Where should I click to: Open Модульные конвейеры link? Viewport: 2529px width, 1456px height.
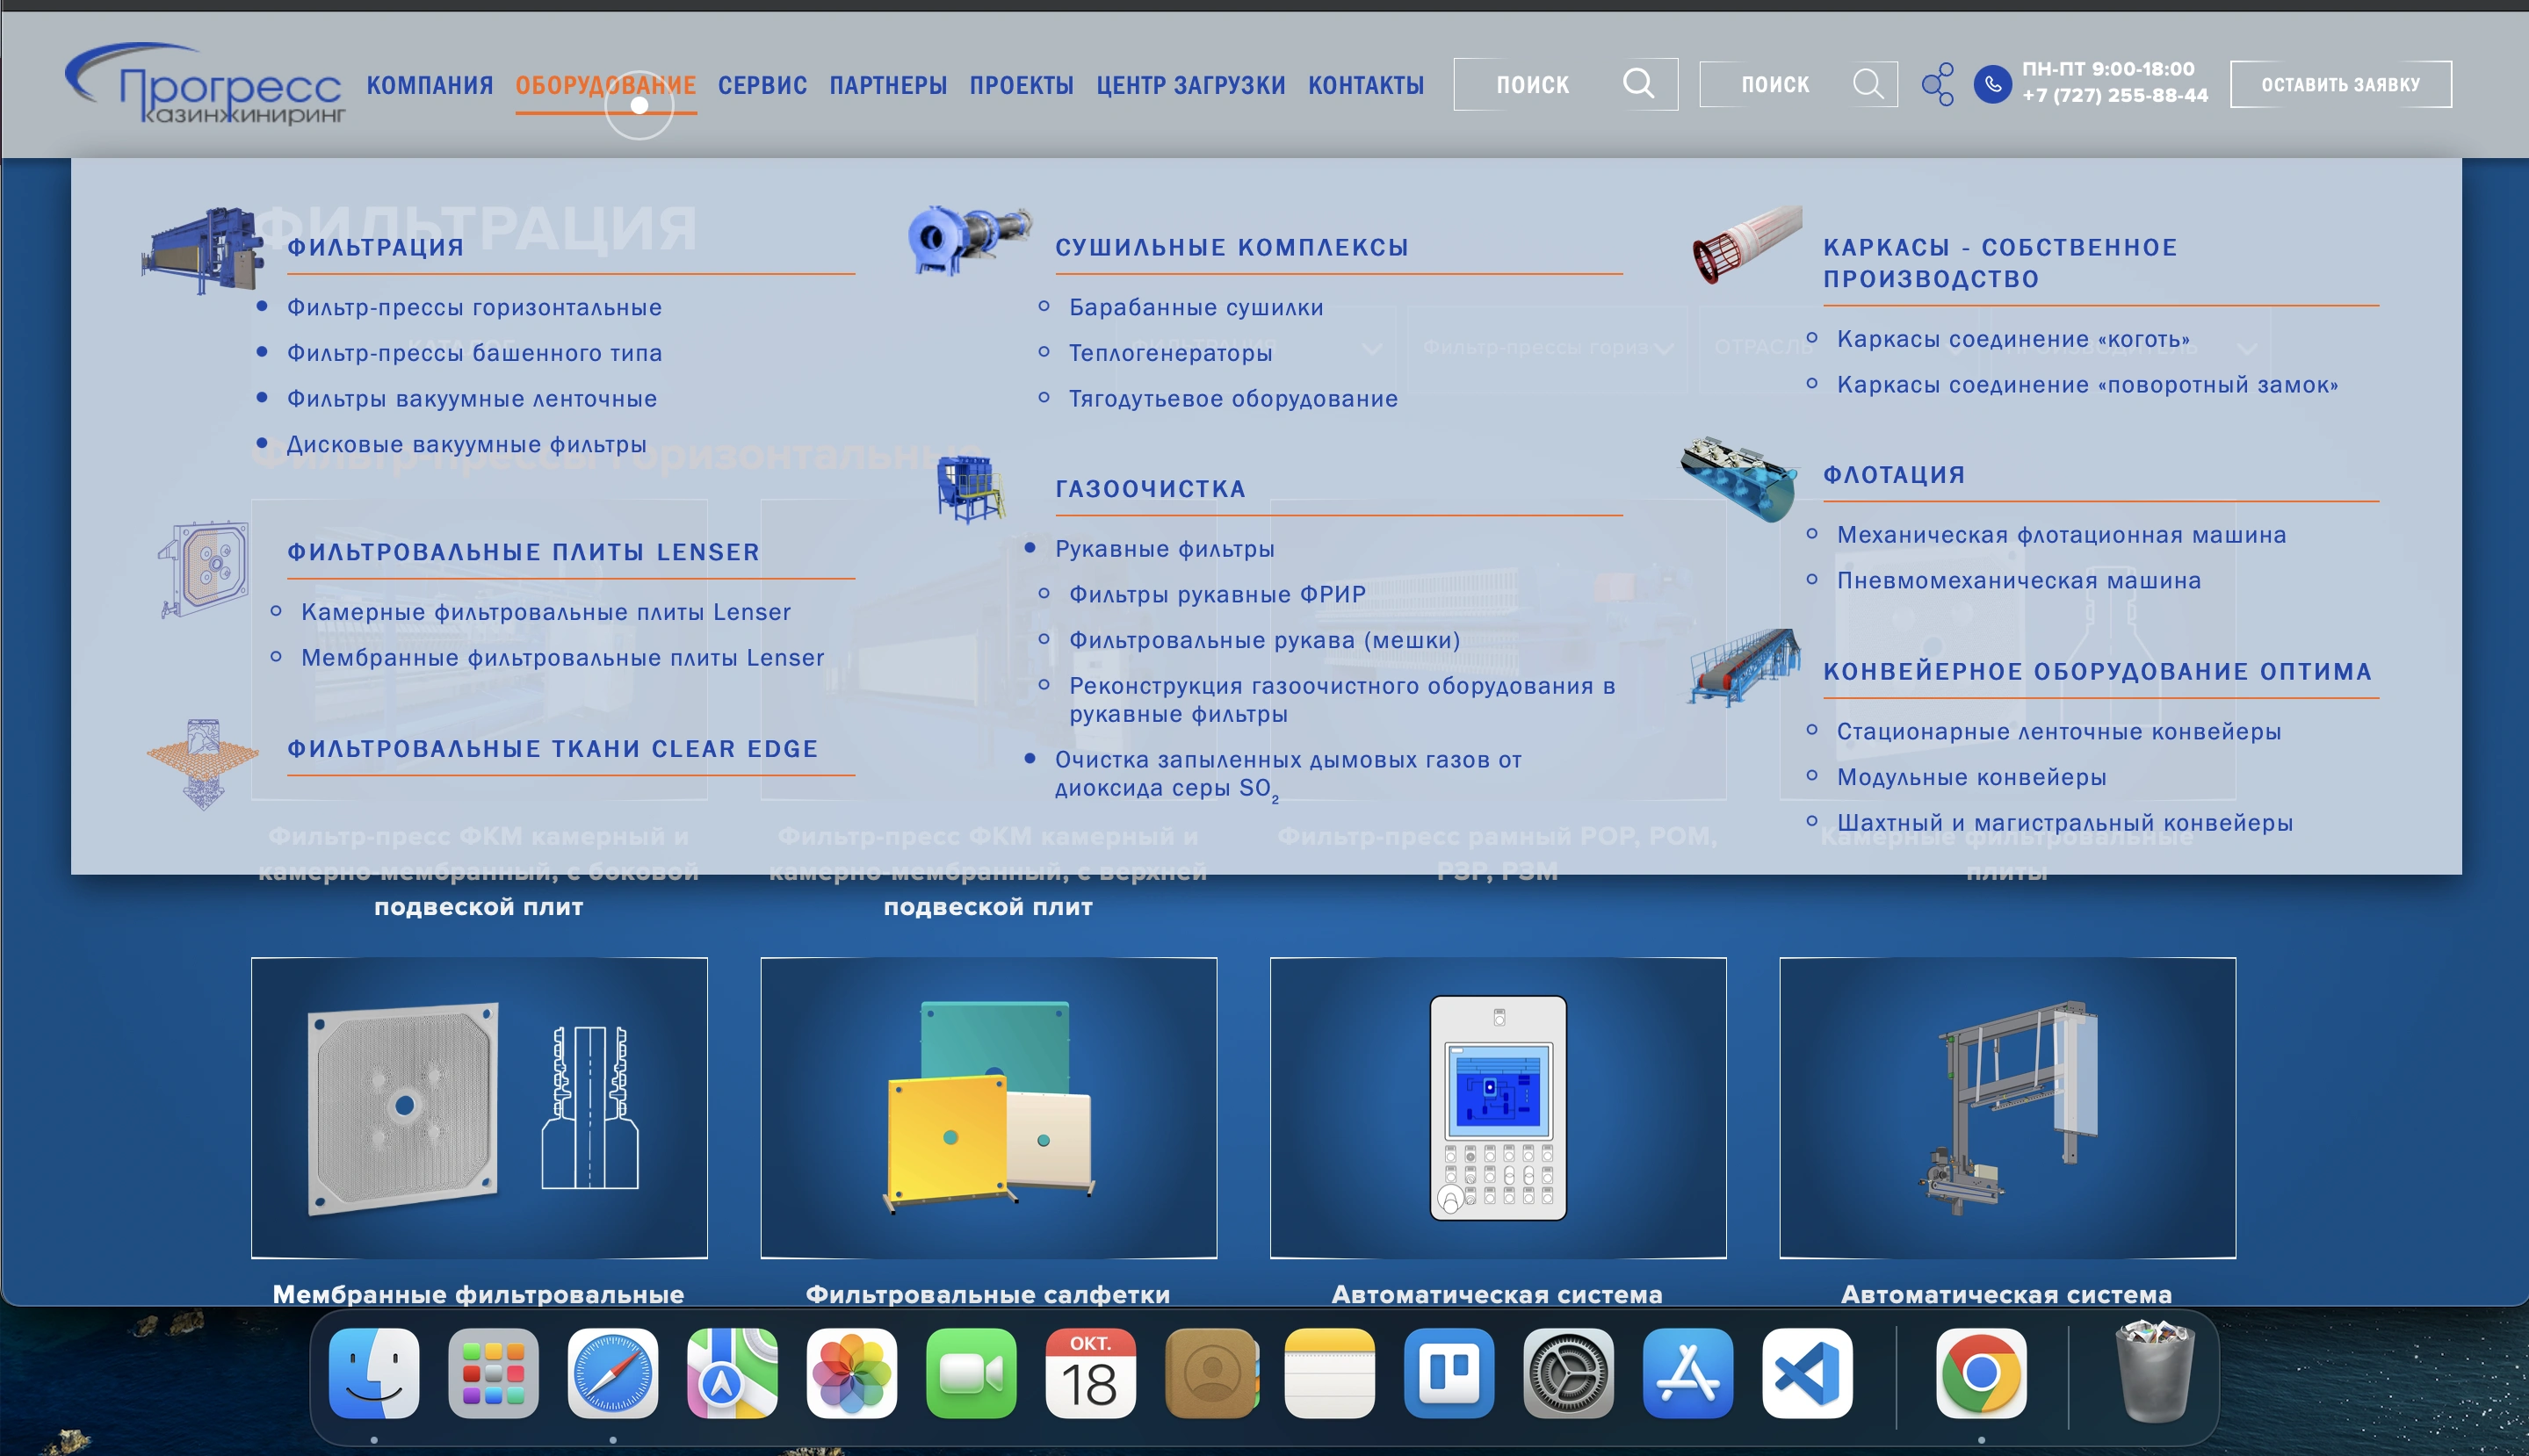click(x=1971, y=777)
